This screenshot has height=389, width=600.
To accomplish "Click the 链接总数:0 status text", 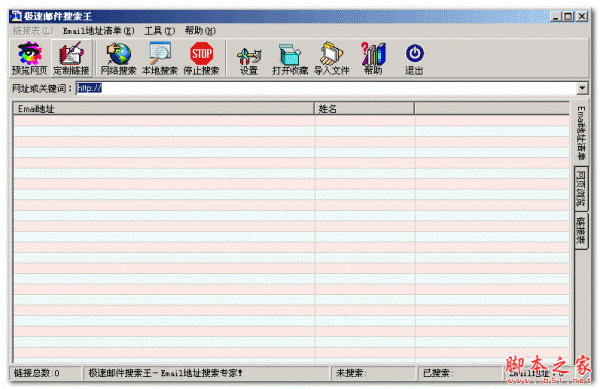I will point(37,373).
